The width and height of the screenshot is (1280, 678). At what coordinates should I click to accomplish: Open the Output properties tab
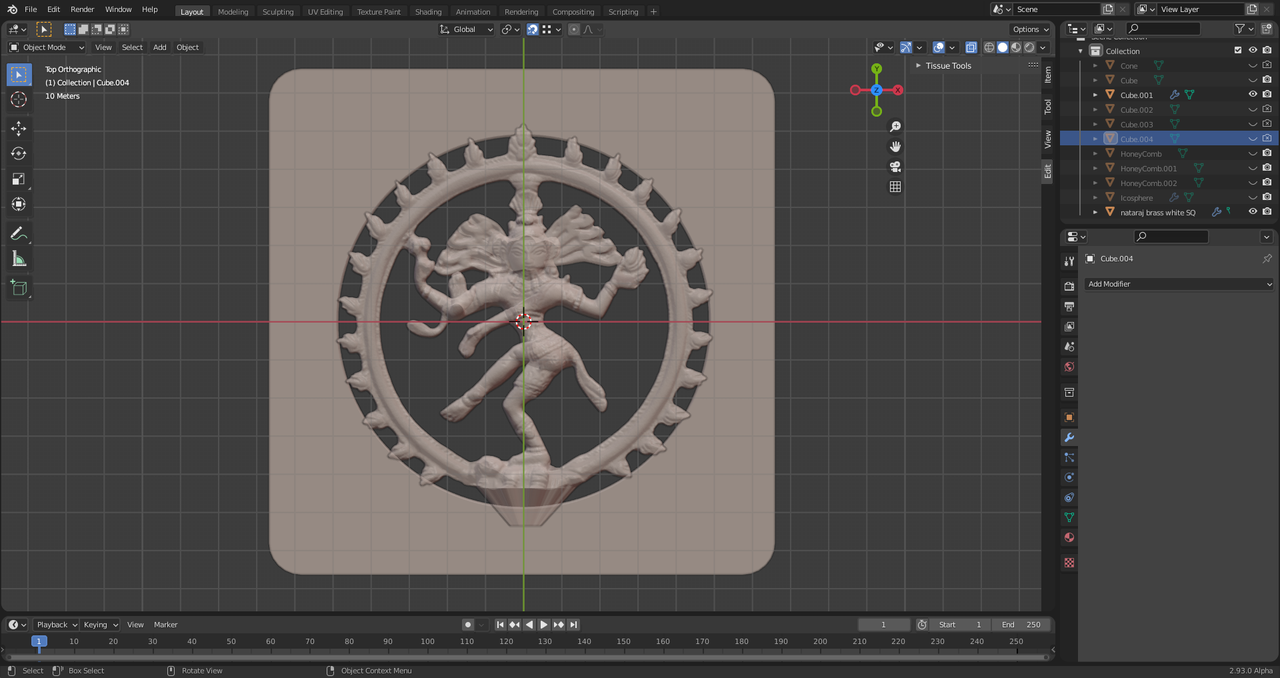(x=1069, y=307)
